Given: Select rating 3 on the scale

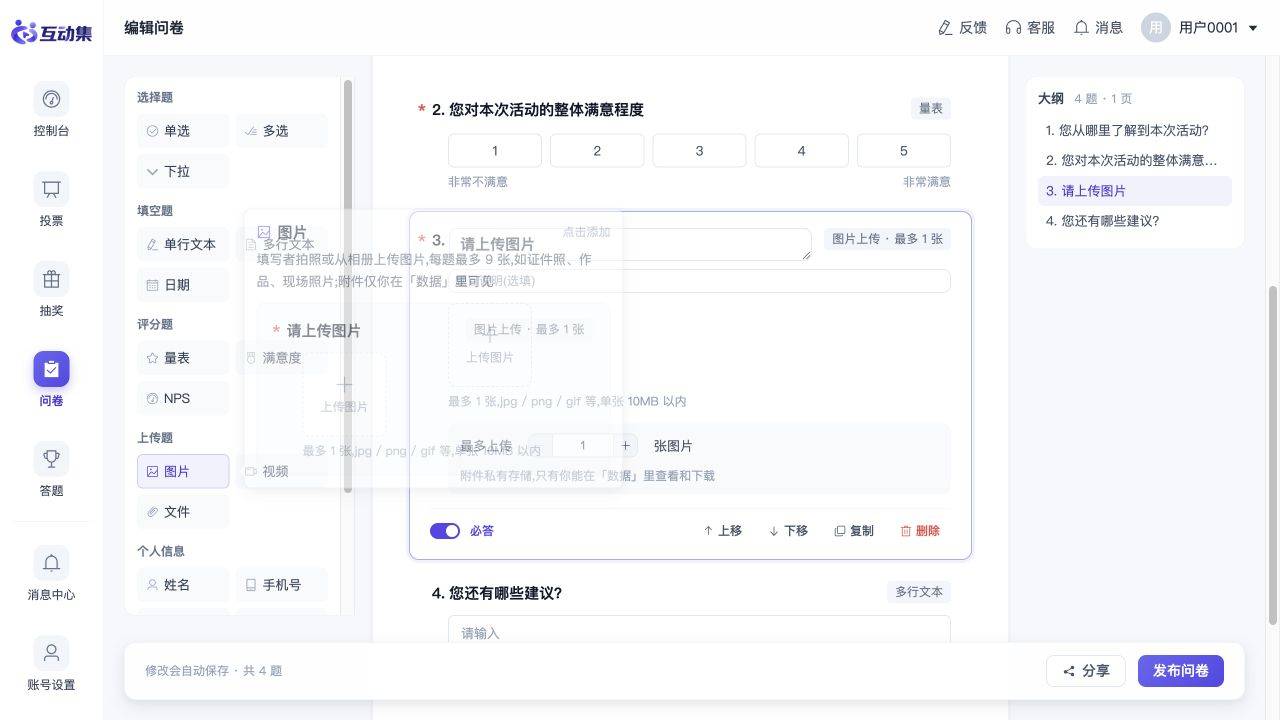Looking at the screenshot, I should pos(699,151).
